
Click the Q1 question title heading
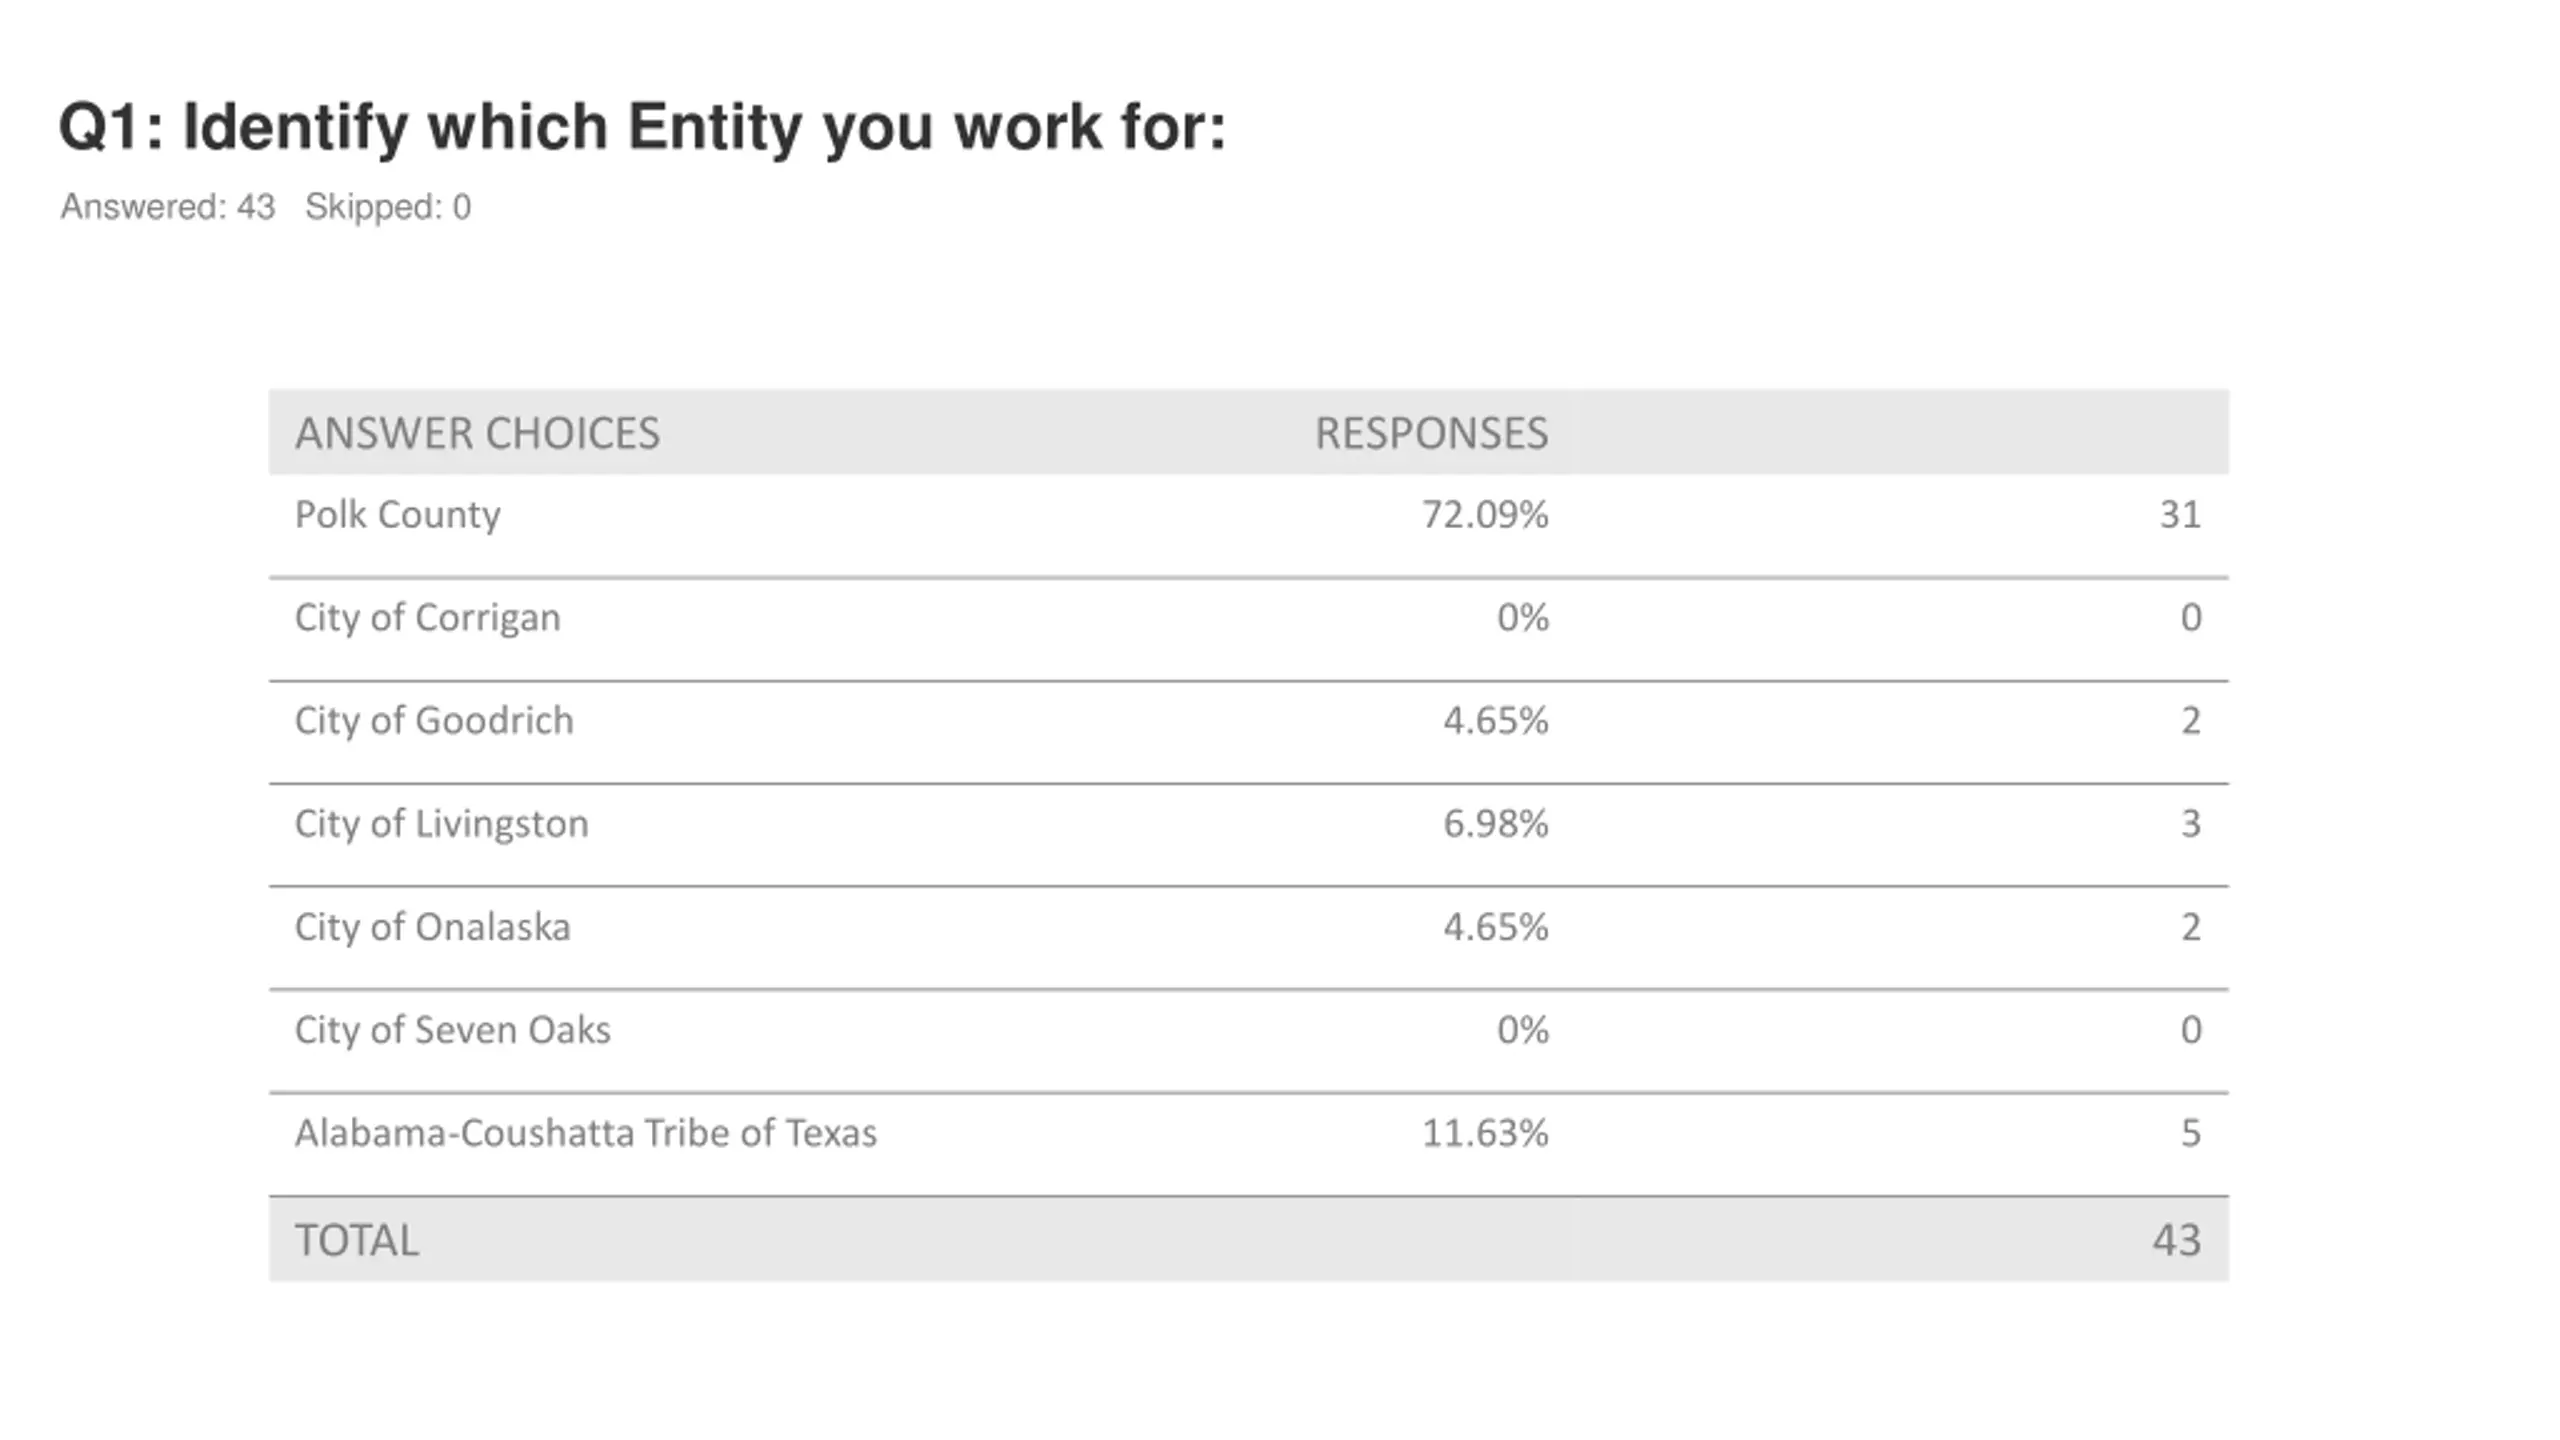642,128
